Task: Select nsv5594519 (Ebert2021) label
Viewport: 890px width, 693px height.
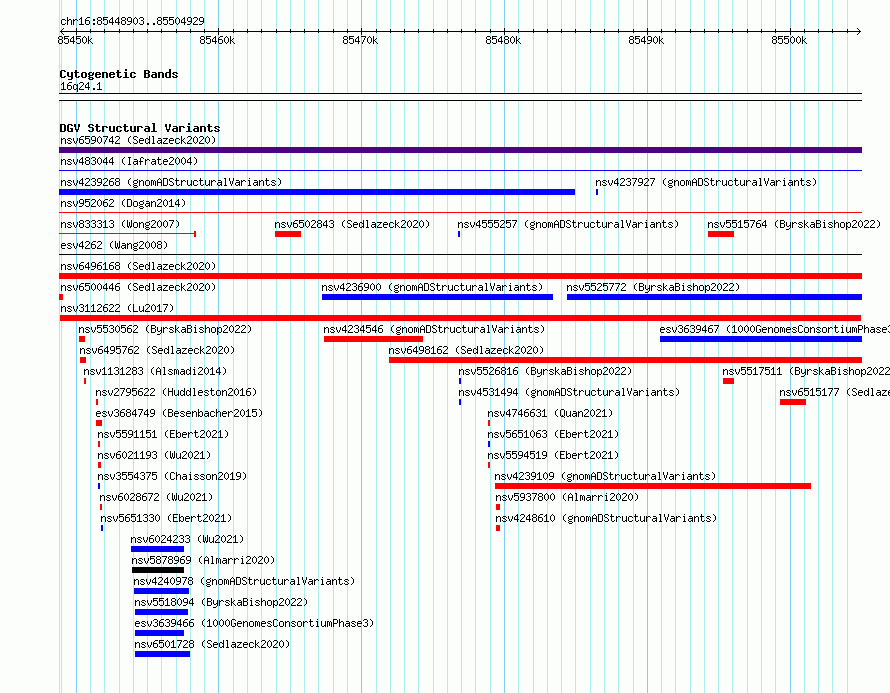Action: click(x=553, y=455)
